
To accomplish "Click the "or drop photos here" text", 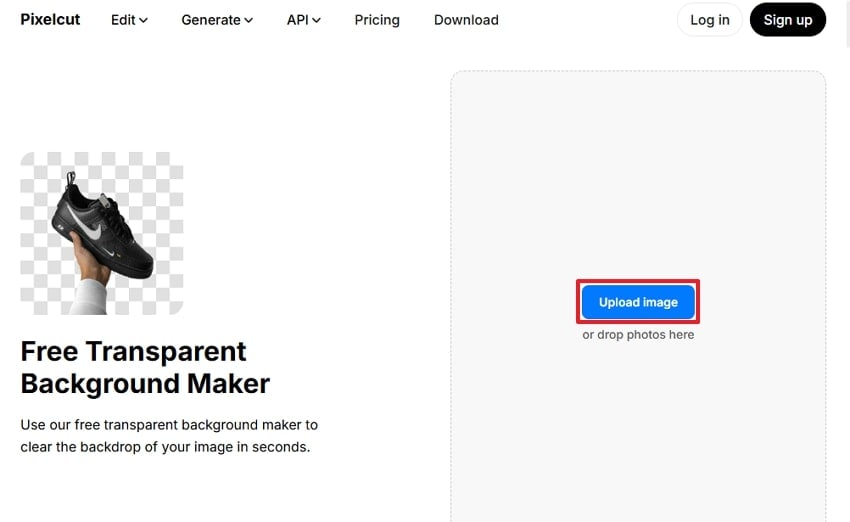I will [x=638, y=335].
